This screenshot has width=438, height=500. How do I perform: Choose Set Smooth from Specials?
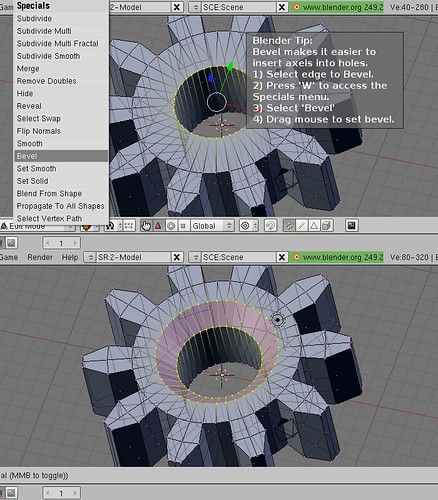click(x=61, y=169)
